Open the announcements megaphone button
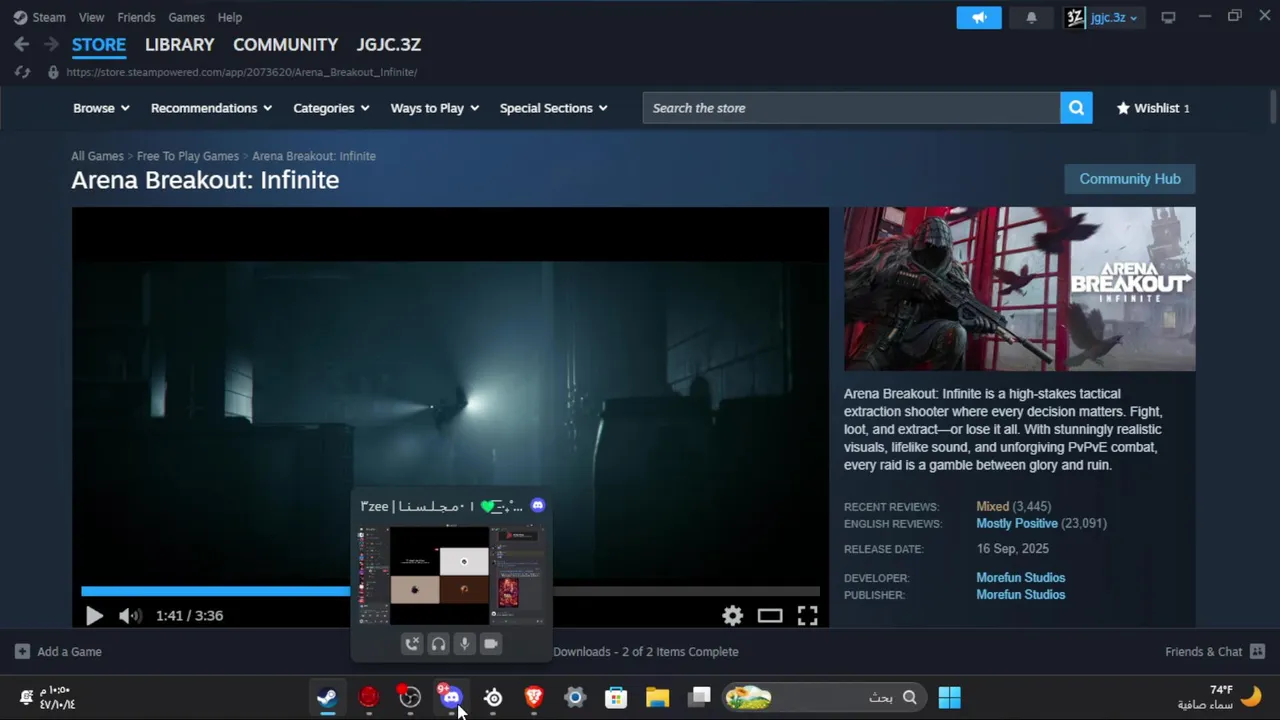The width and height of the screenshot is (1280, 720). click(x=979, y=17)
